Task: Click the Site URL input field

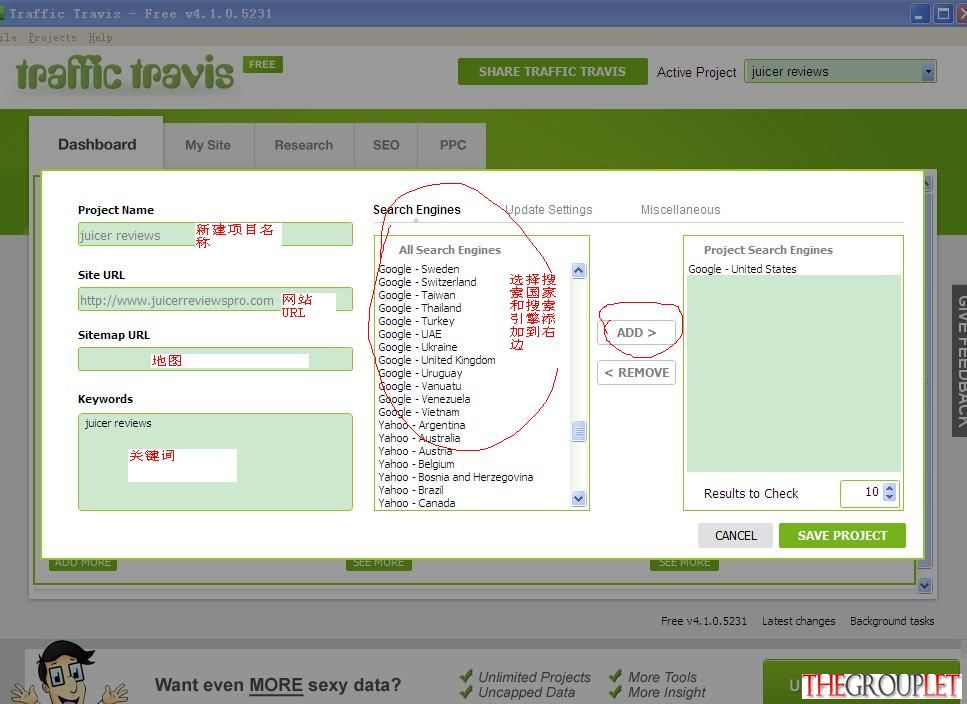Action: [215, 300]
